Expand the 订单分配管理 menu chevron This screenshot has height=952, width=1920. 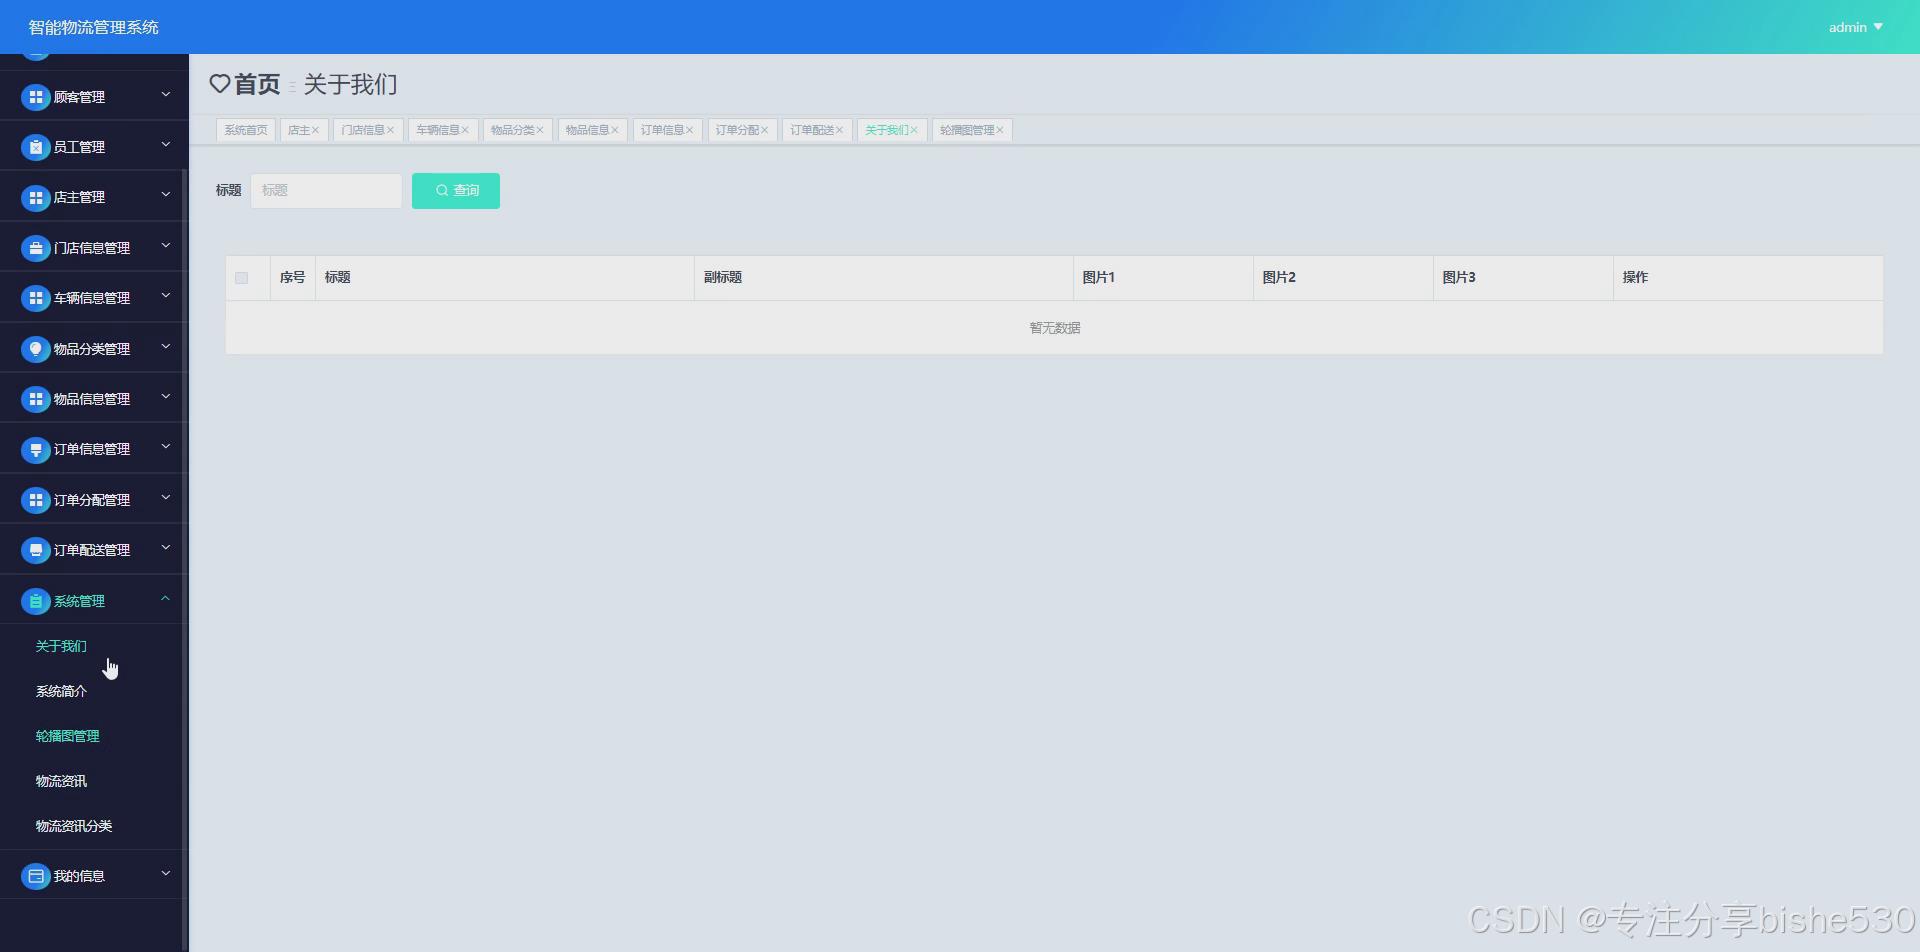(166, 498)
